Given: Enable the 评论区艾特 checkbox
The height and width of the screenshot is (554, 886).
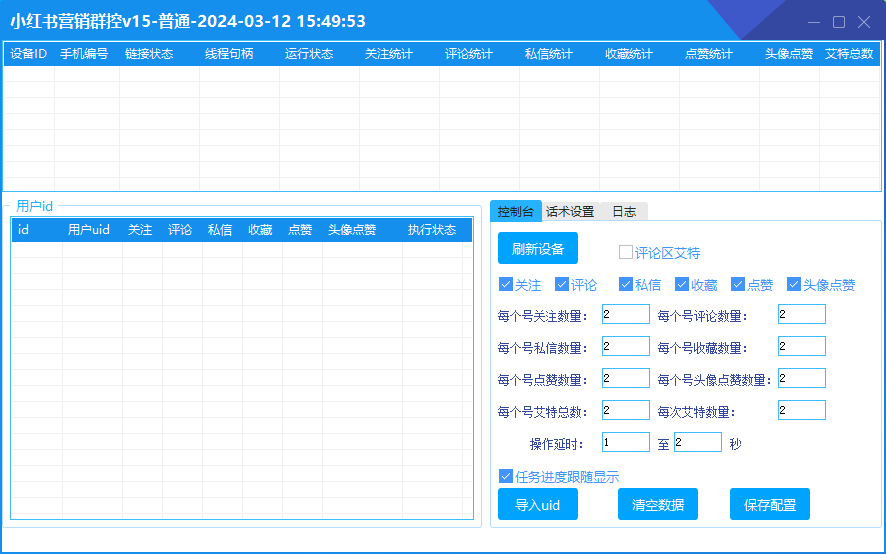Looking at the screenshot, I should click(x=626, y=253).
